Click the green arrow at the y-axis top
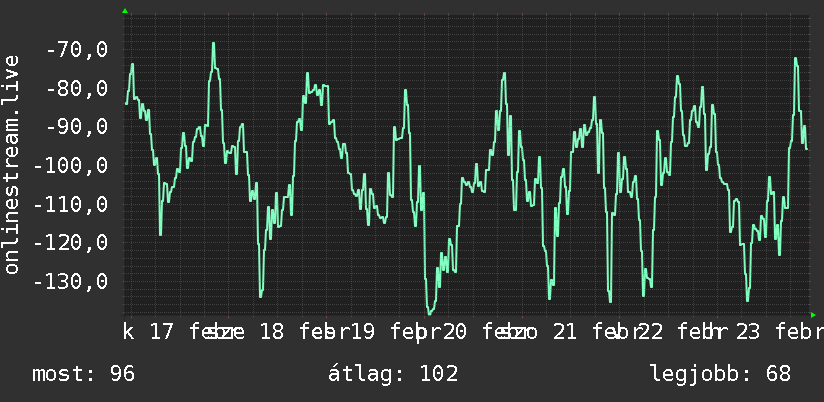This screenshot has width=824, height=402. [x=125, y=11]
